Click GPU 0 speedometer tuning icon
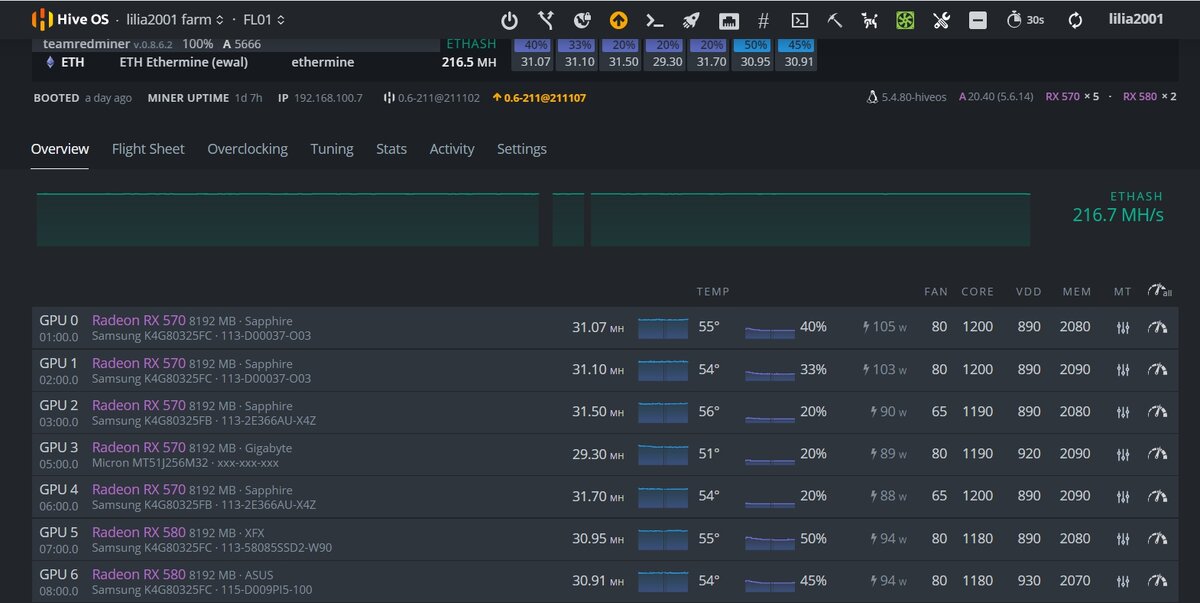Viewport: 1200px width, 603px height. coord(1158,328)
